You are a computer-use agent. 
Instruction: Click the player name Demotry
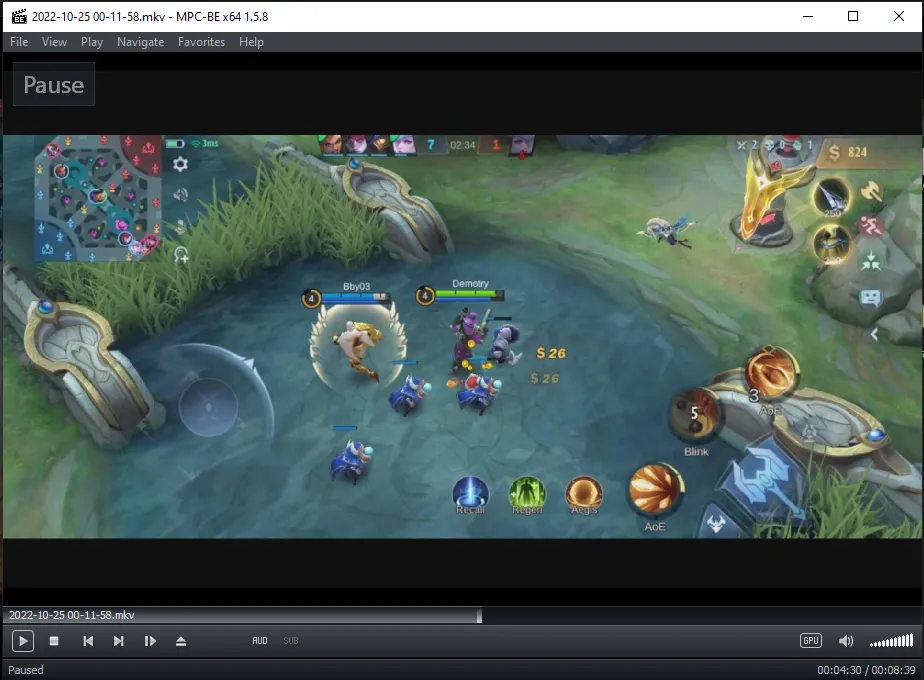point(470,283)
